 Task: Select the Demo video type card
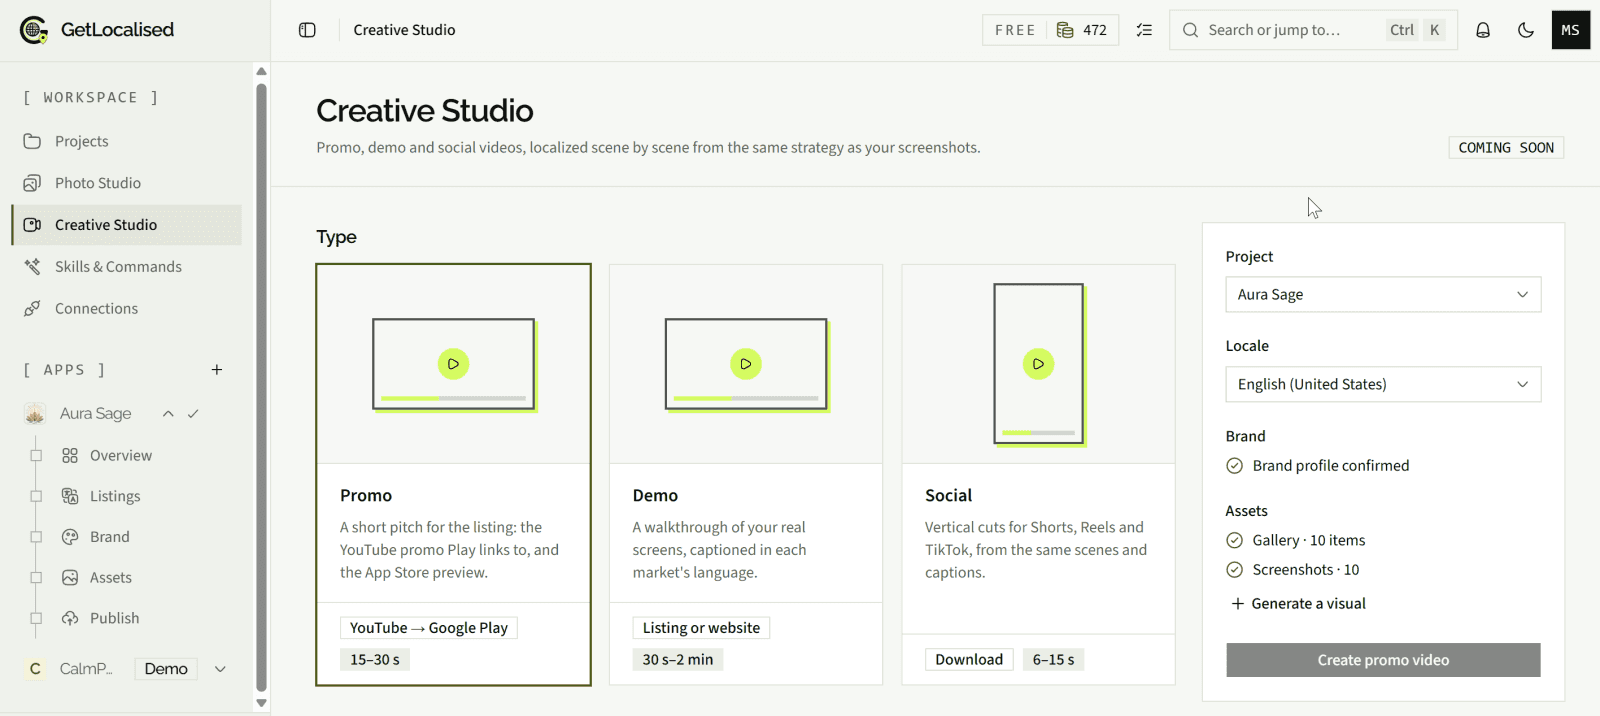pyautogui.click(x=746, y=475)
